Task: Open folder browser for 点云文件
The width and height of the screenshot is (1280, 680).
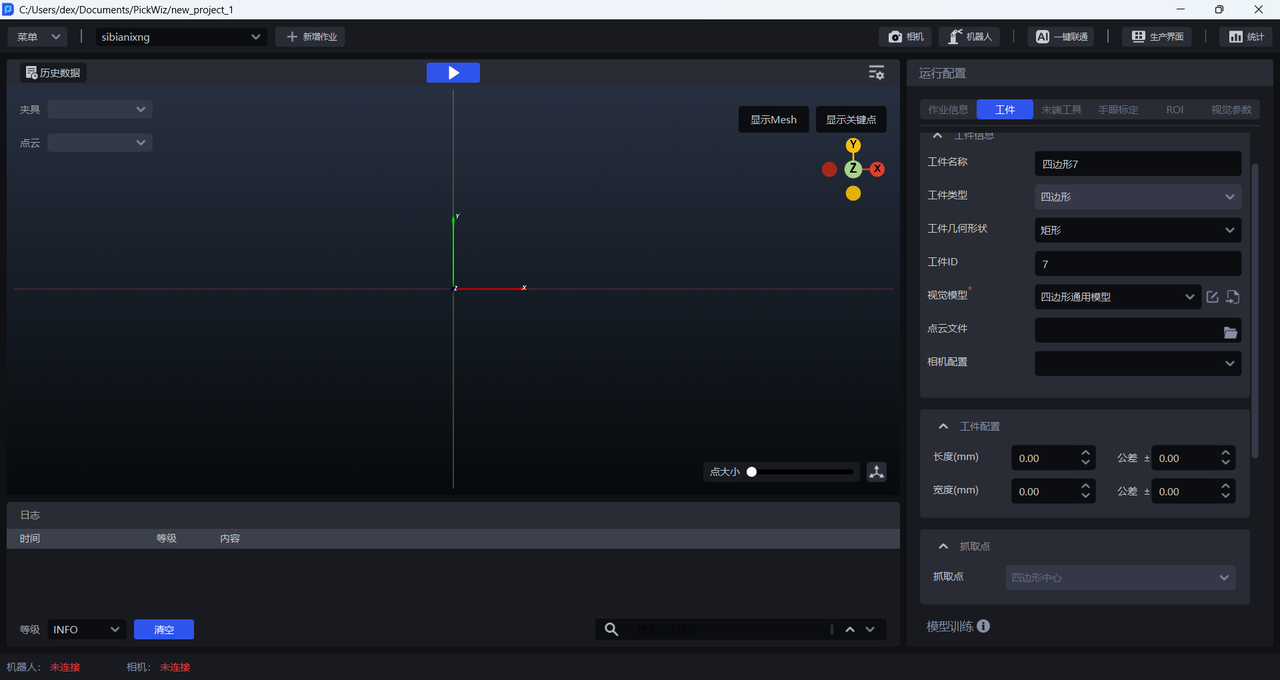Action: coord(1230,332)
